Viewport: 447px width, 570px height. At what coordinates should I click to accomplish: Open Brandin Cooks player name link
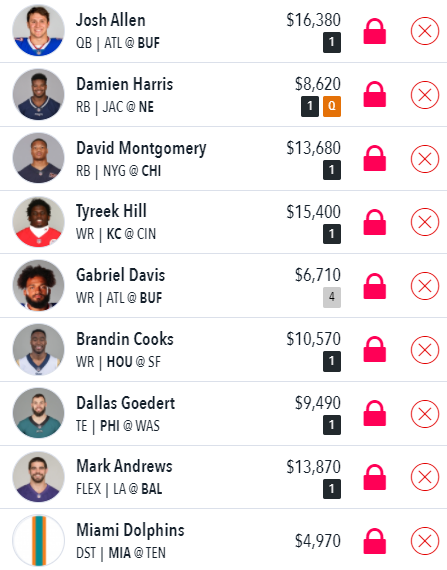(x=125, y=339)
